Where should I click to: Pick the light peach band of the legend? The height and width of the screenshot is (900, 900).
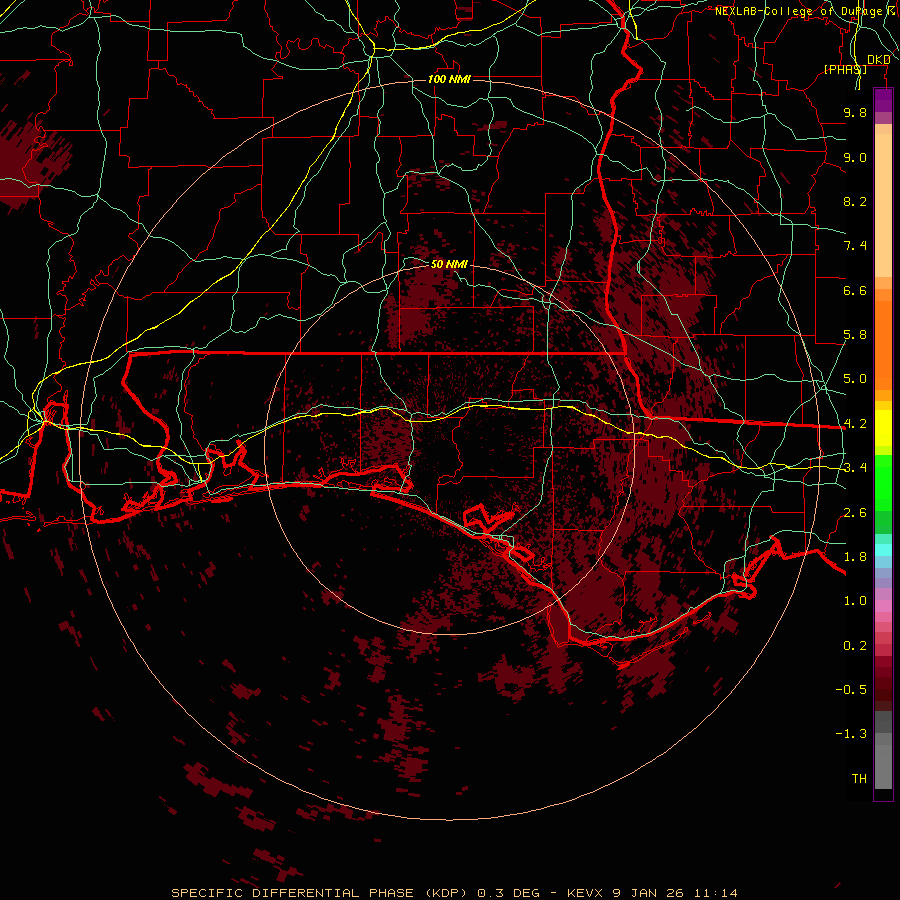883,205
